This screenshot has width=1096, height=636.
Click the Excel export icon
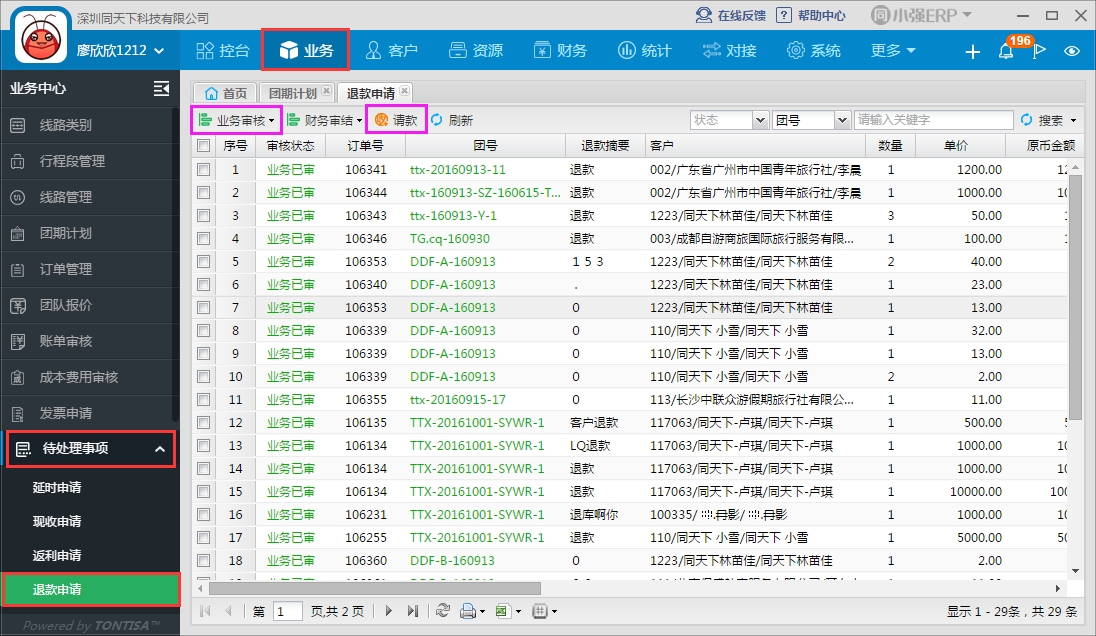click(502, 612)
